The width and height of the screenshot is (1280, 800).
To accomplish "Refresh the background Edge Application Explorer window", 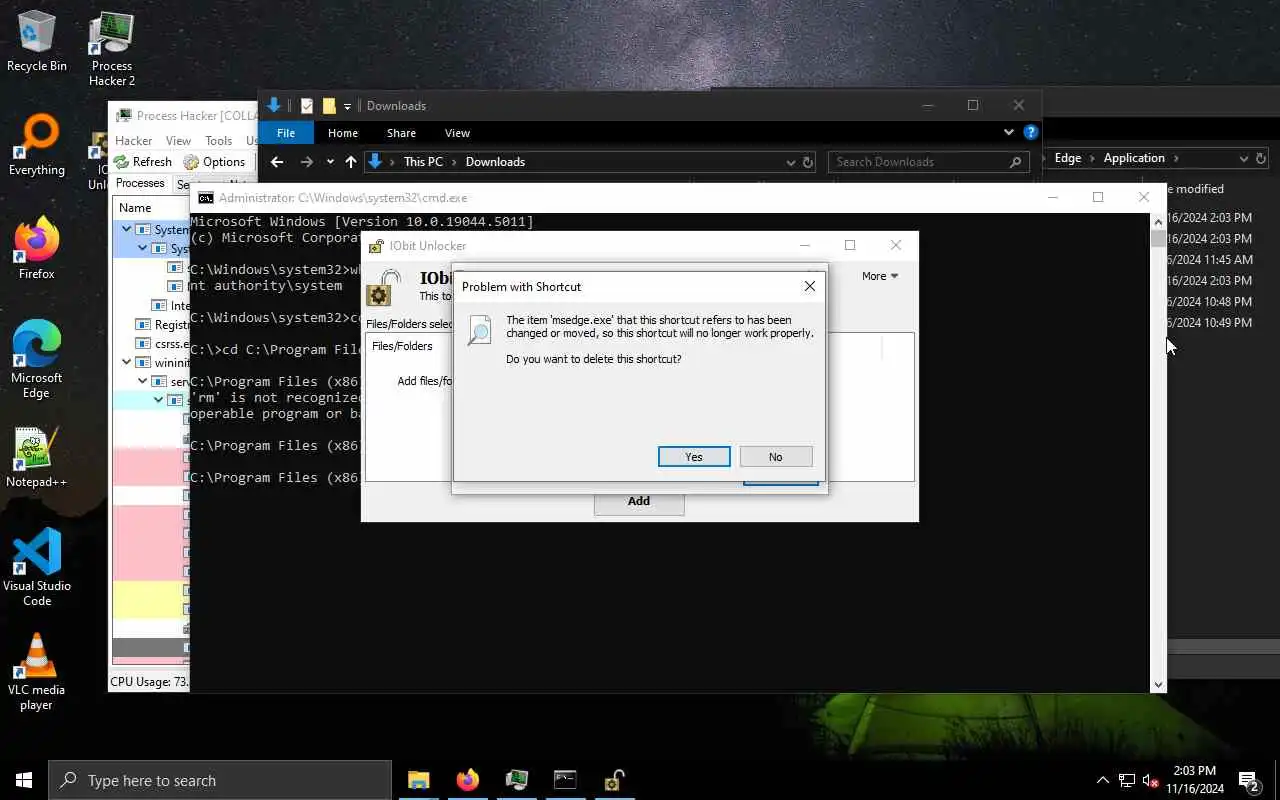I will click(1261, 158).
